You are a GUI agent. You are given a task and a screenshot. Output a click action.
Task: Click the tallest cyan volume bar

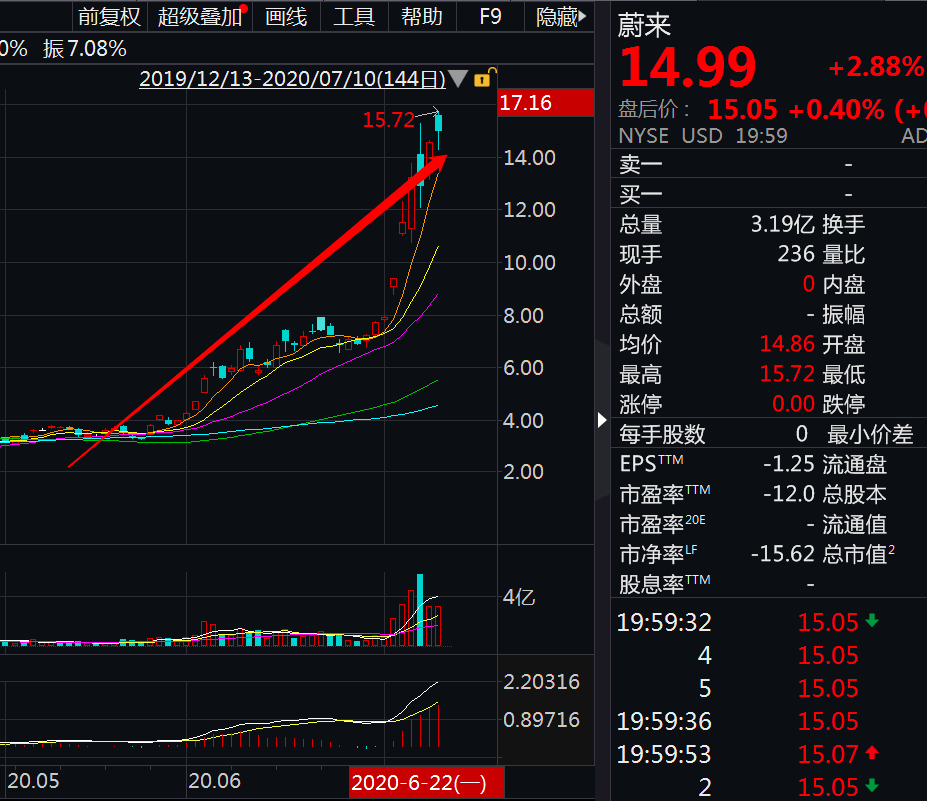click(420, 610)
